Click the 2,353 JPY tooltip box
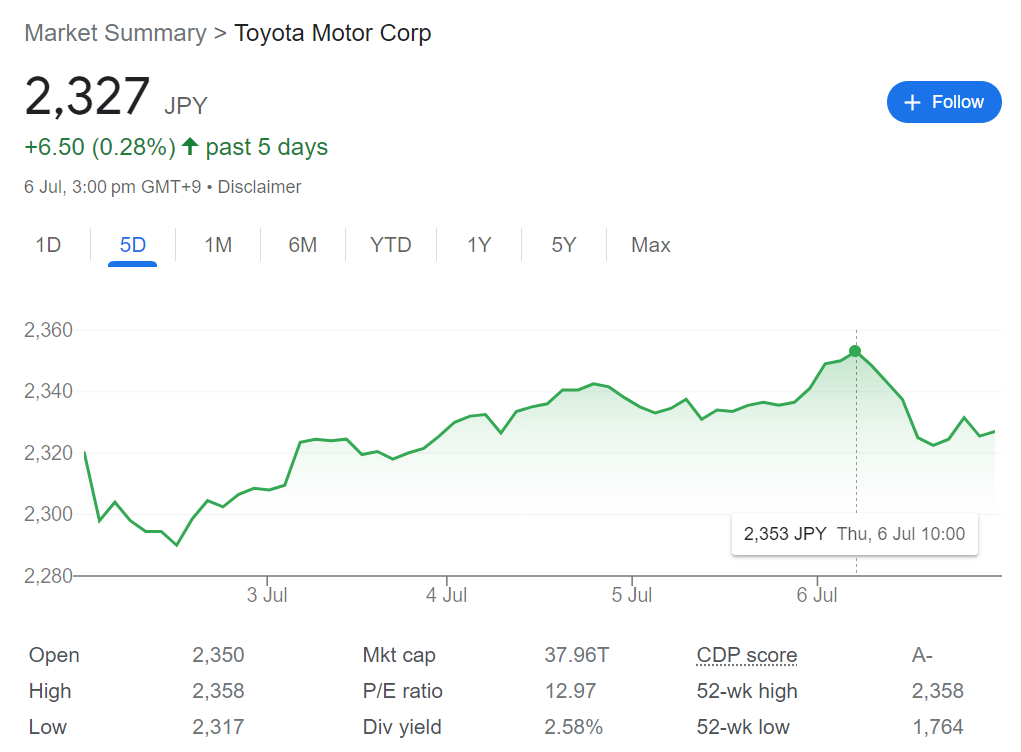Image resolution: width=1021 pixels, height=752 pixels. pos(854,534)
